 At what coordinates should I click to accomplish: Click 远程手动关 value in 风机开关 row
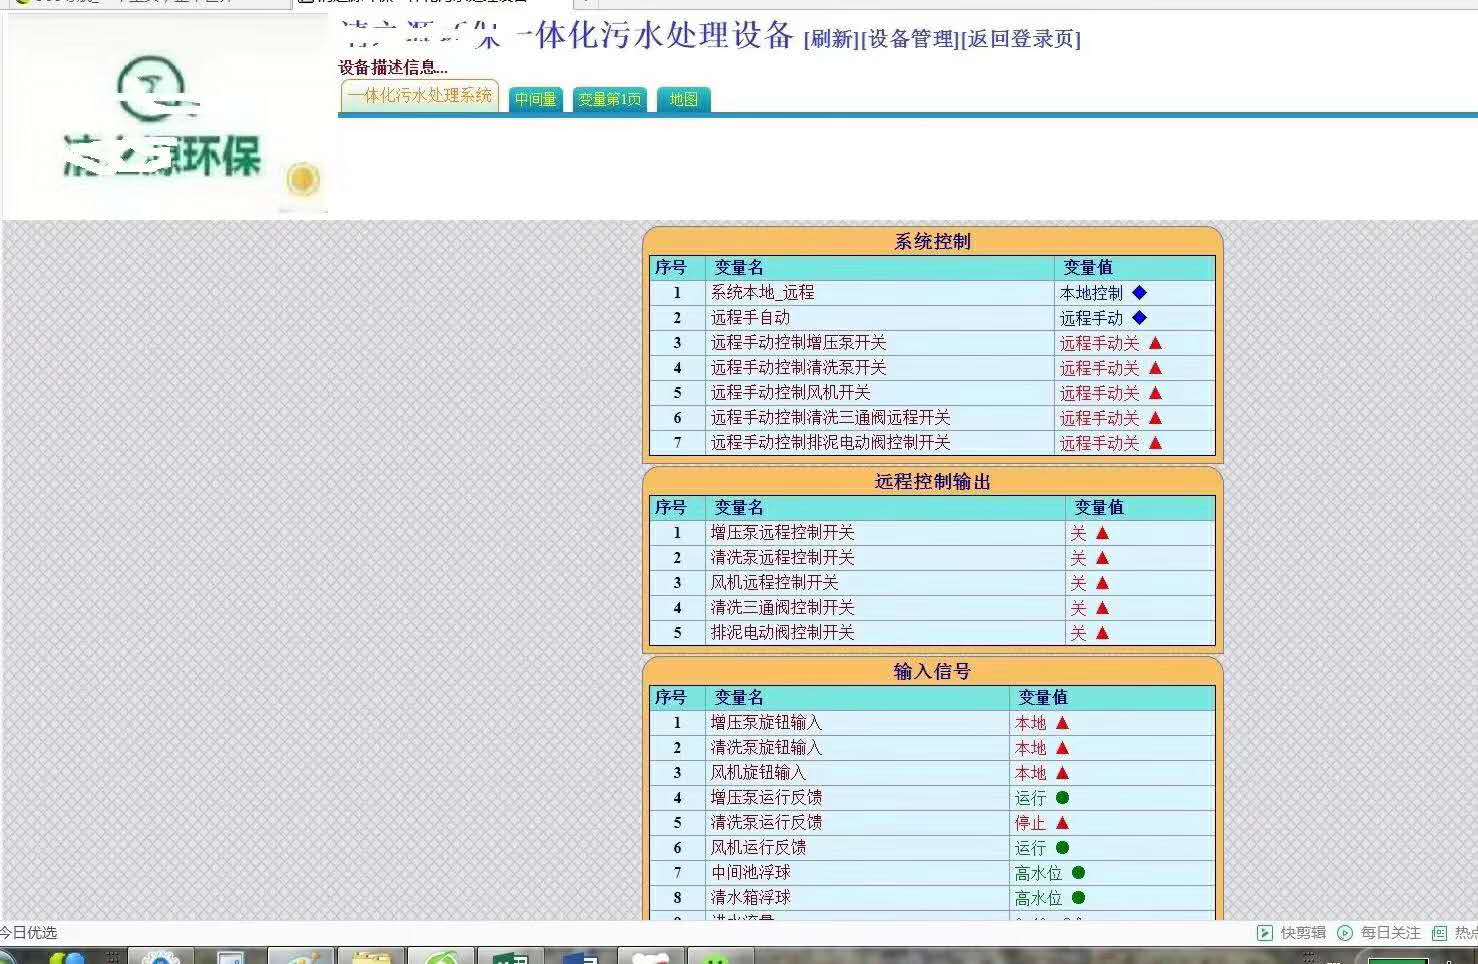point(1100,393)
